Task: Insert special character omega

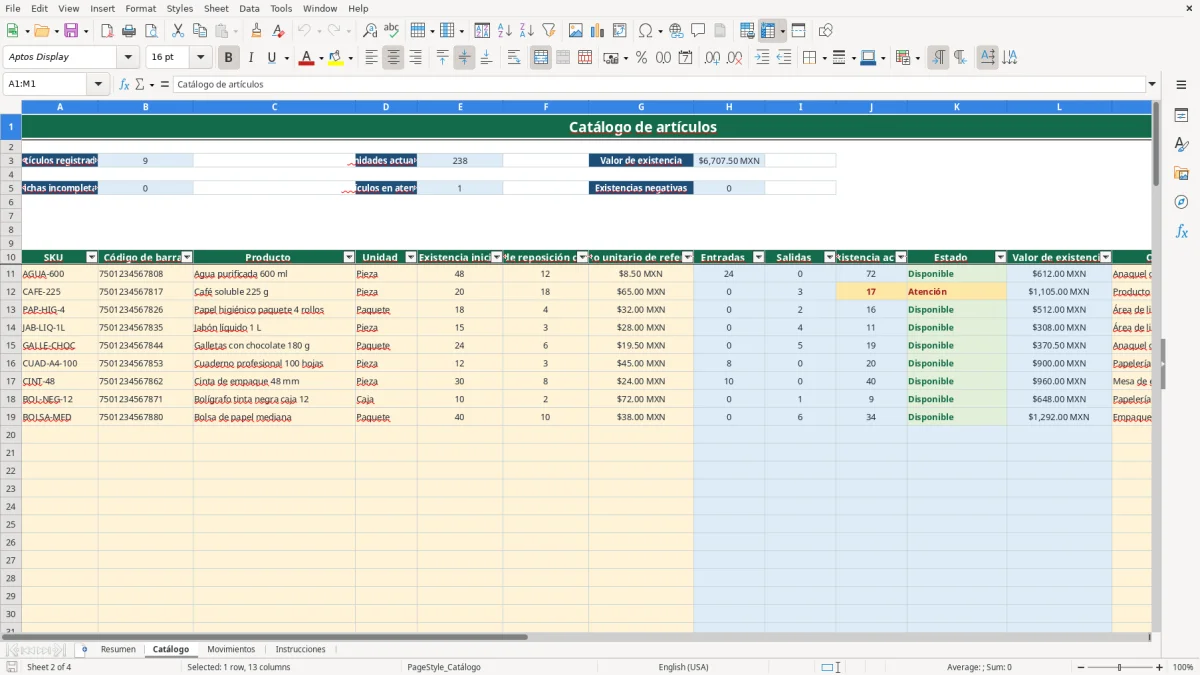Action: pyautogui.click(x=645, y=31)
